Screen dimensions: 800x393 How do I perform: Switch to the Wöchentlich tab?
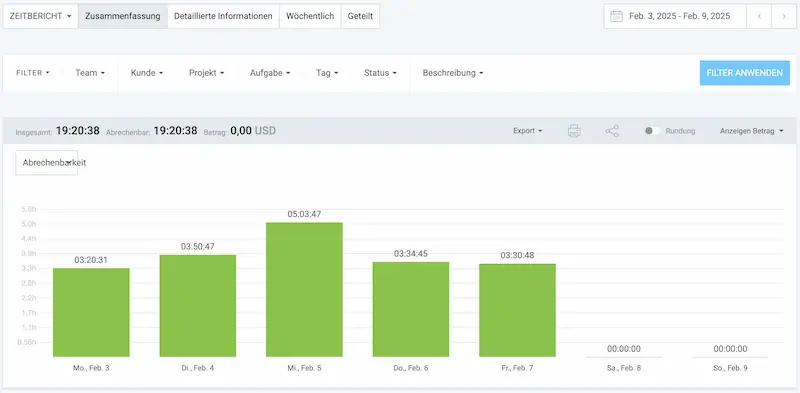coord(310,16)
